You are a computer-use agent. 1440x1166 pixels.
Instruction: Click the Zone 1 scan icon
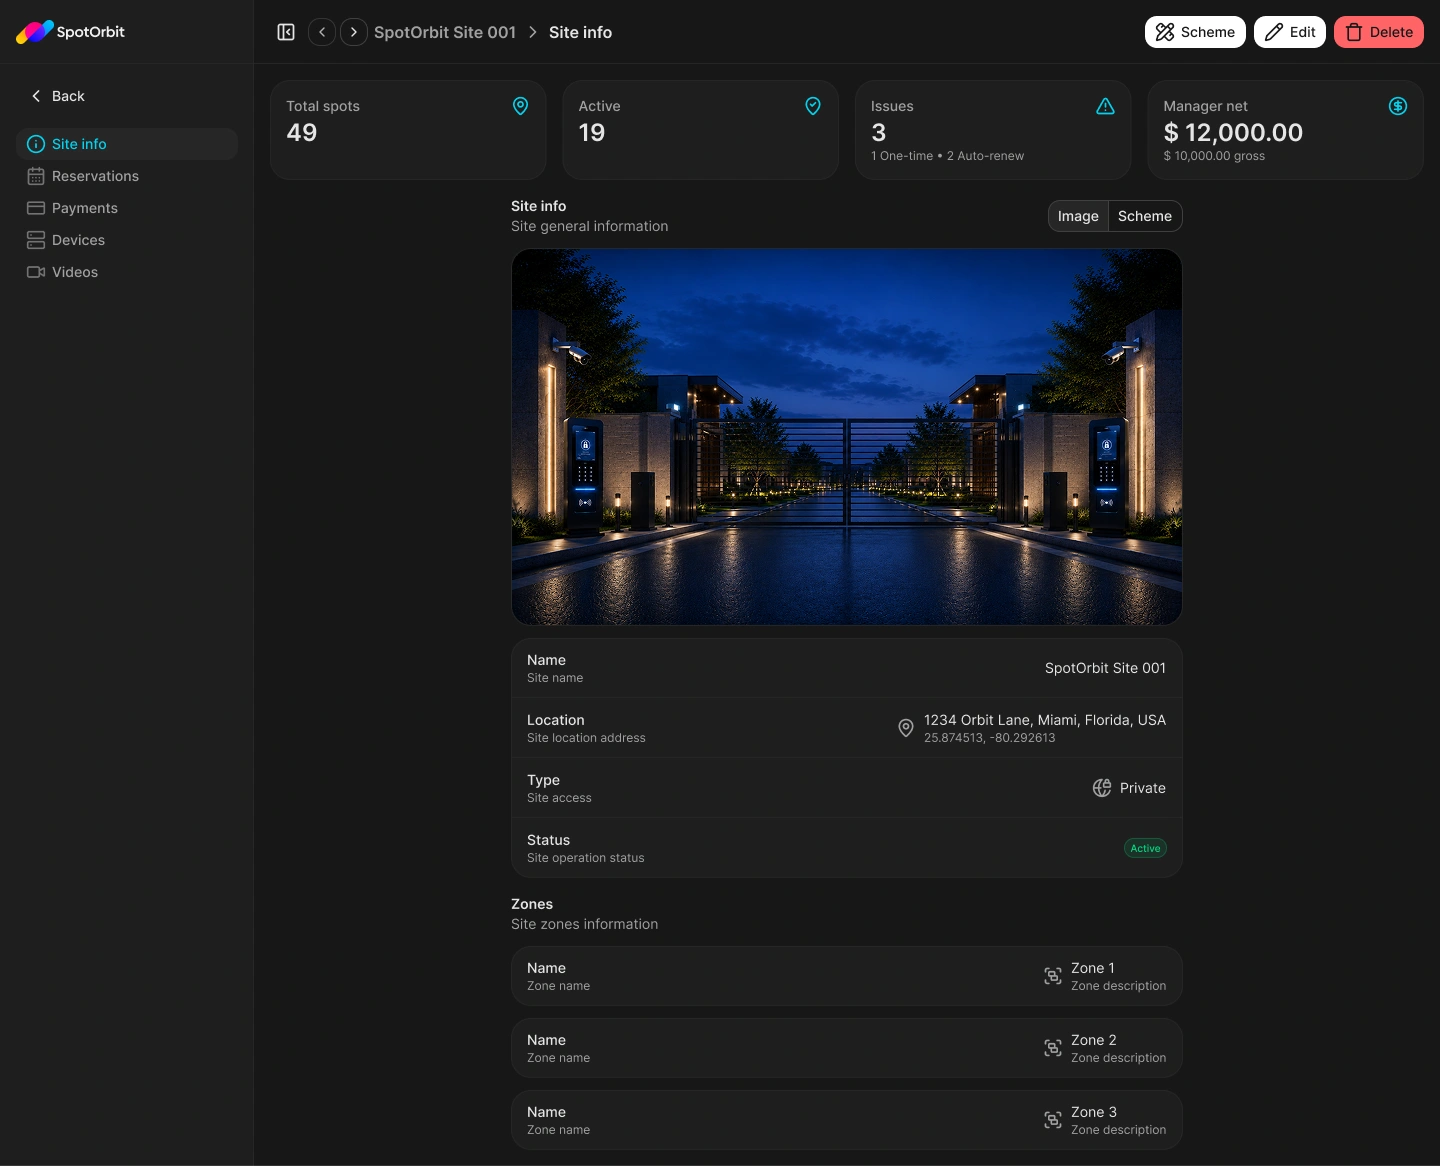pos(1053,976)
